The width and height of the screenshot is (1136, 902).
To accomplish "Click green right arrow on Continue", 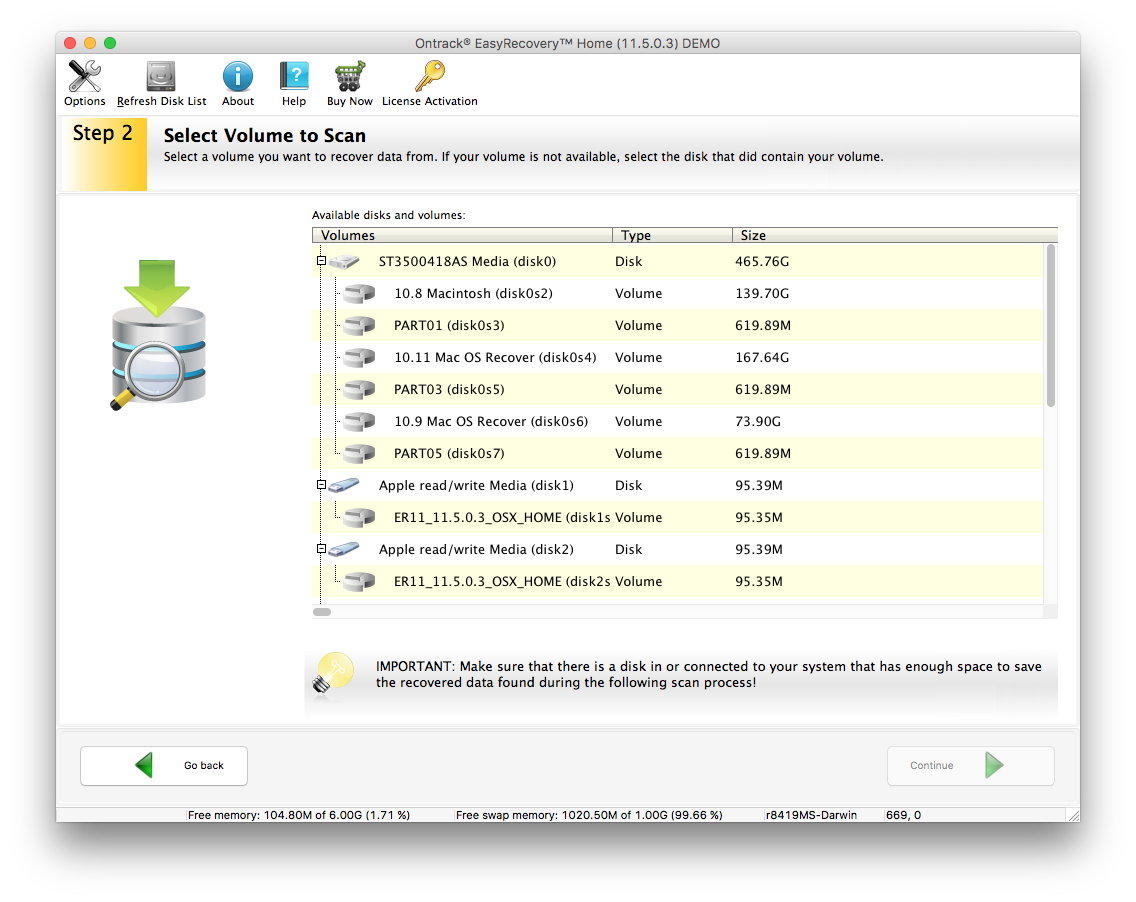I will click(994, 765).
